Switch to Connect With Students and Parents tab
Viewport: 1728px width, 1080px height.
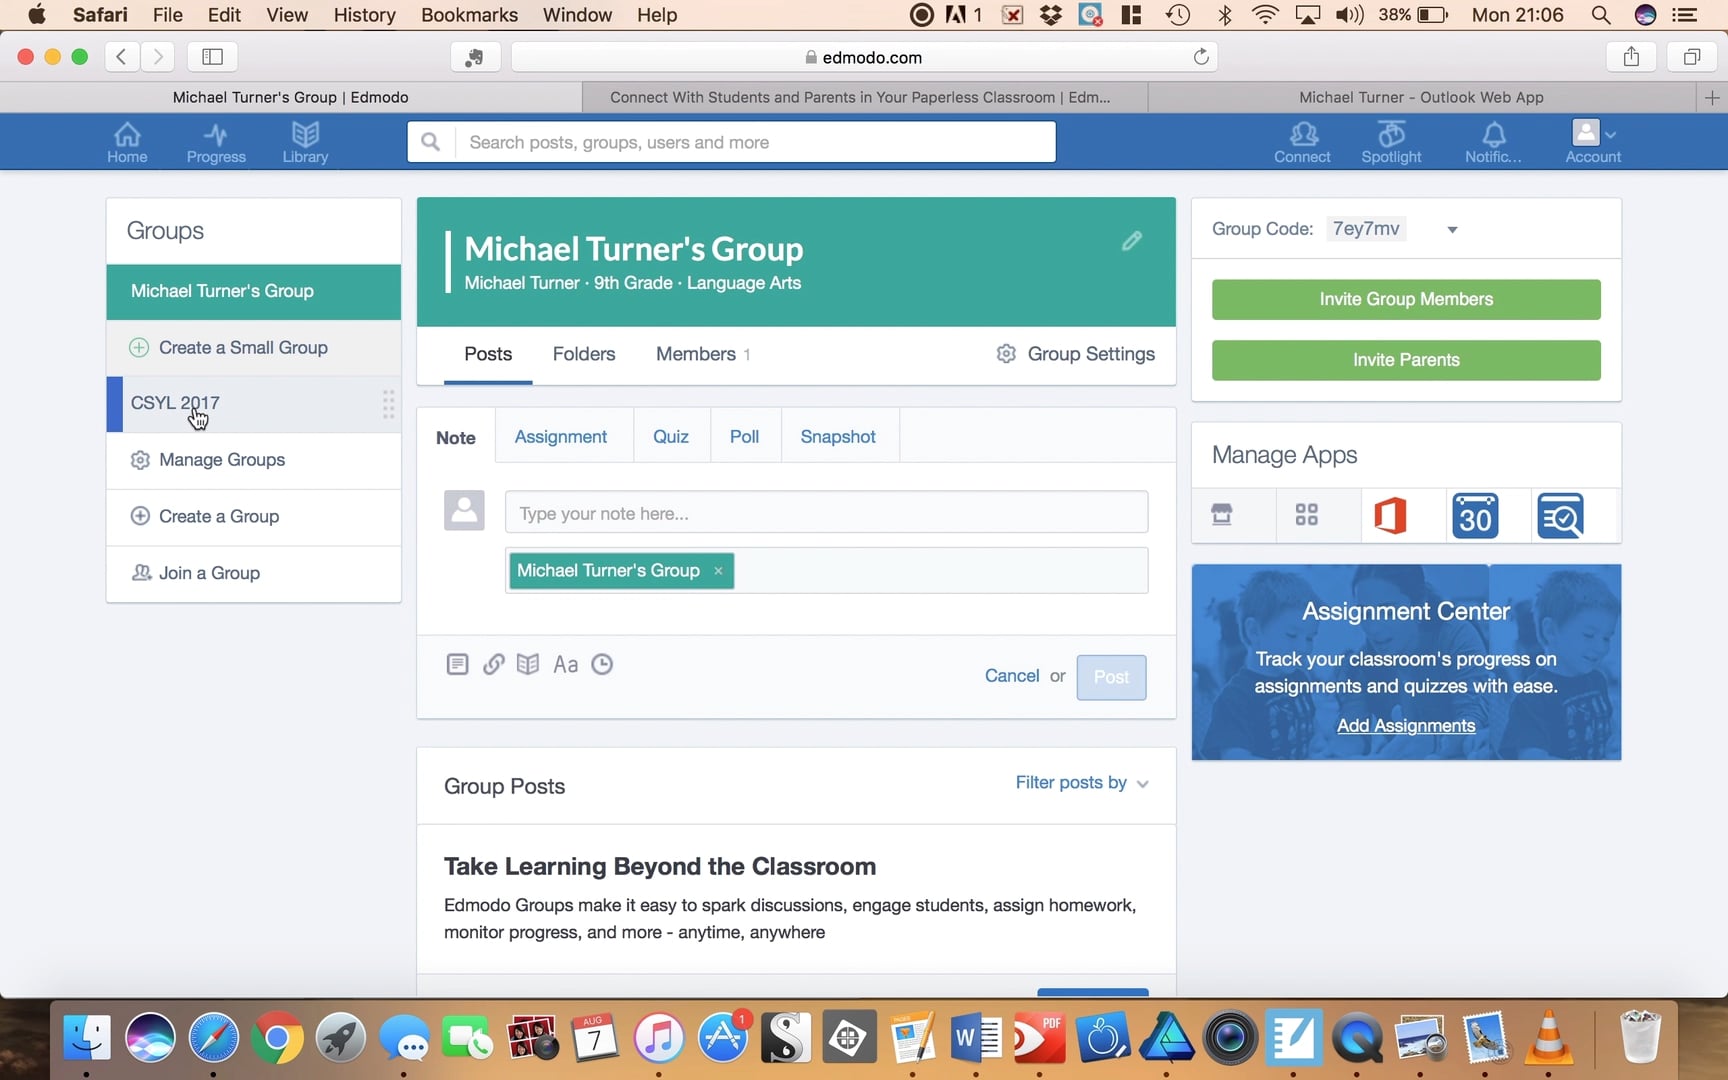[860, 97]
